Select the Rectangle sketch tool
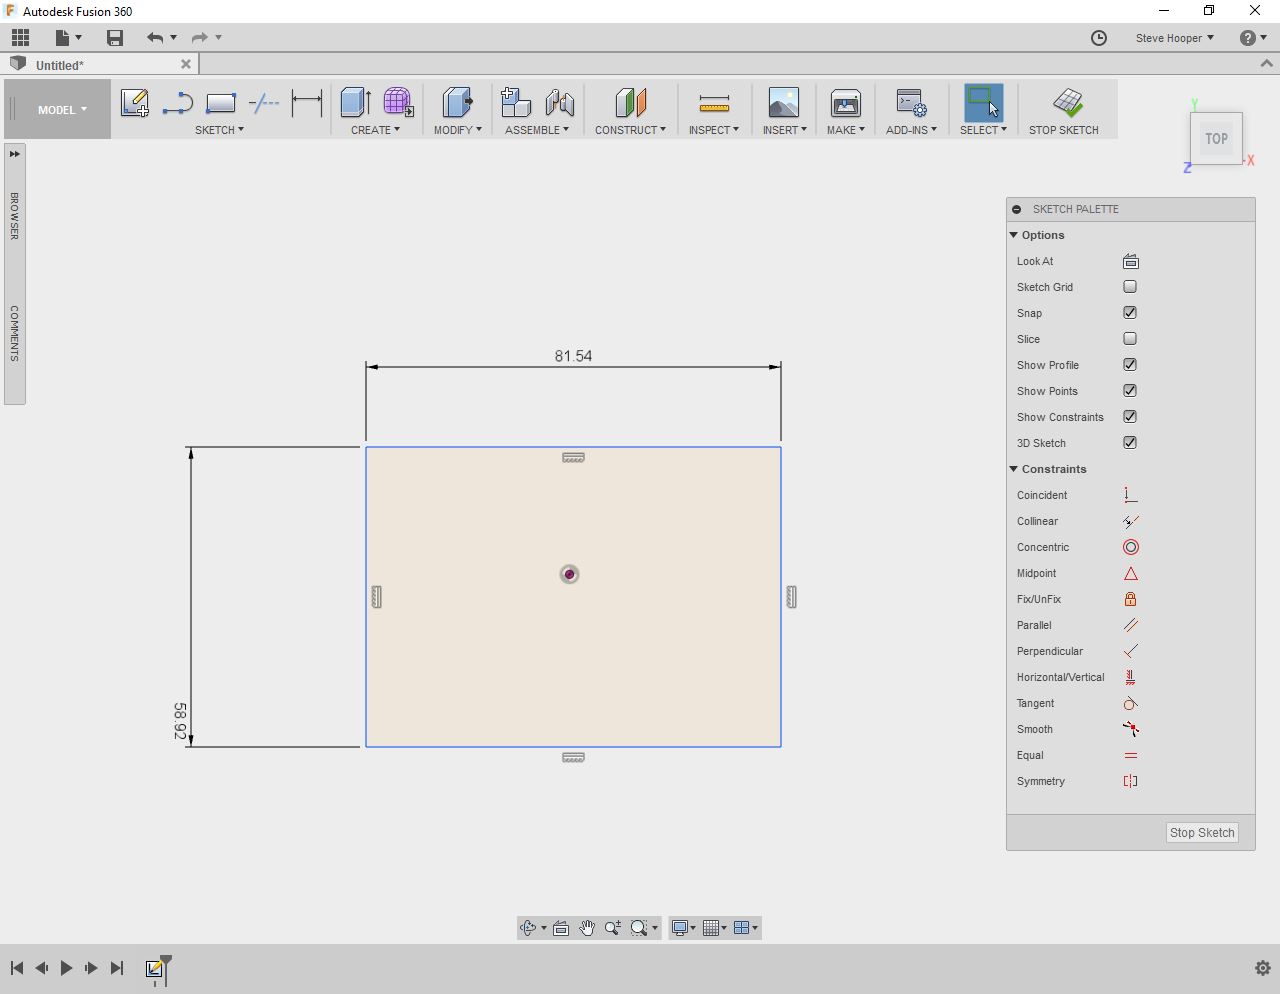Image resolution: width=1280 pixels, height=994 pixels. click(x=220, y=102)
